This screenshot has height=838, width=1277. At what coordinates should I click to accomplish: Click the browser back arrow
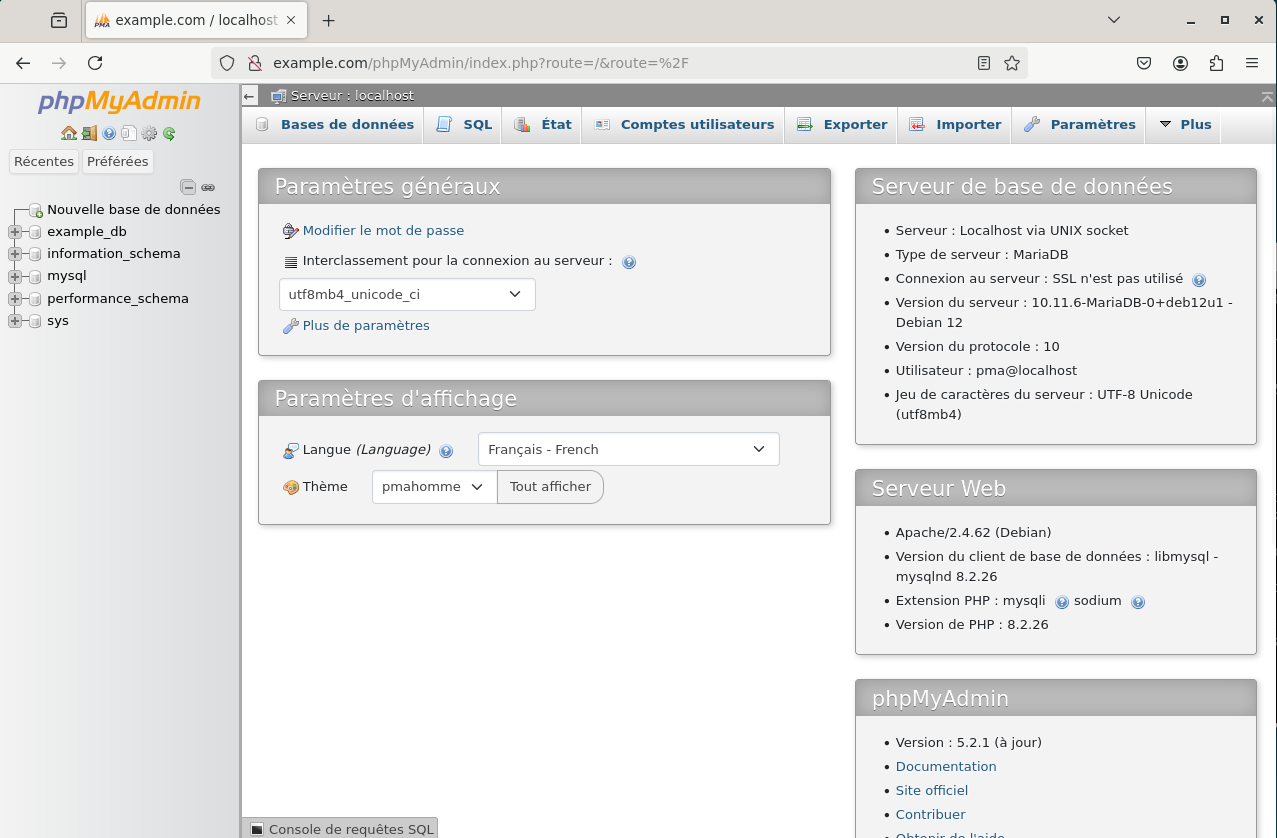point(24,63)
